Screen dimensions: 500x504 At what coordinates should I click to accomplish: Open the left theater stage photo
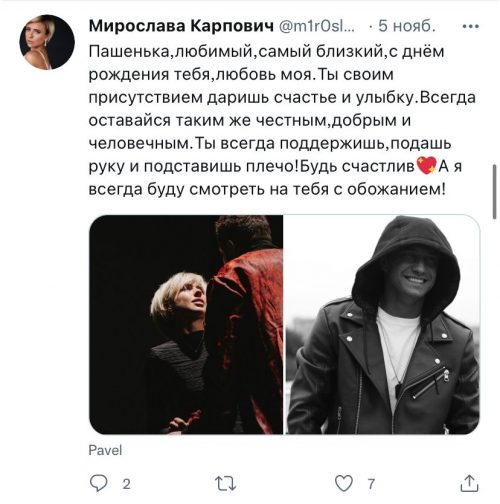(186, 324)
